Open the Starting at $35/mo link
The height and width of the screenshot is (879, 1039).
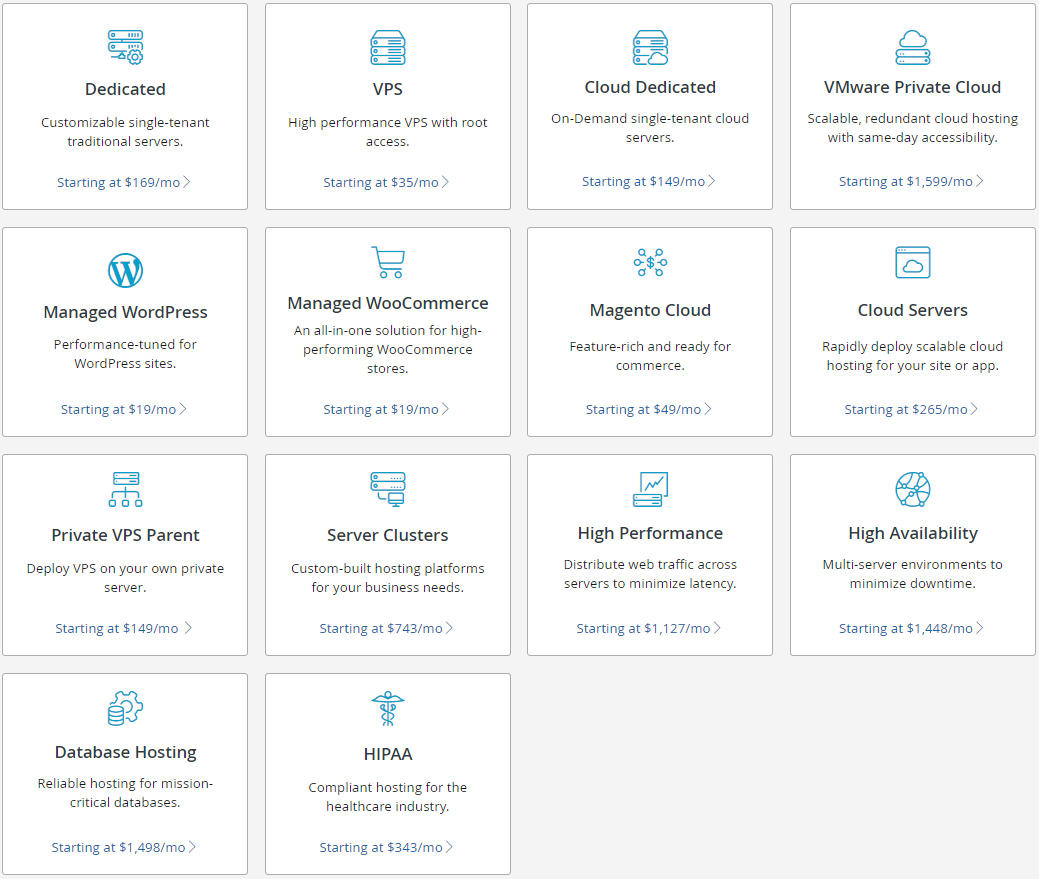386,182
